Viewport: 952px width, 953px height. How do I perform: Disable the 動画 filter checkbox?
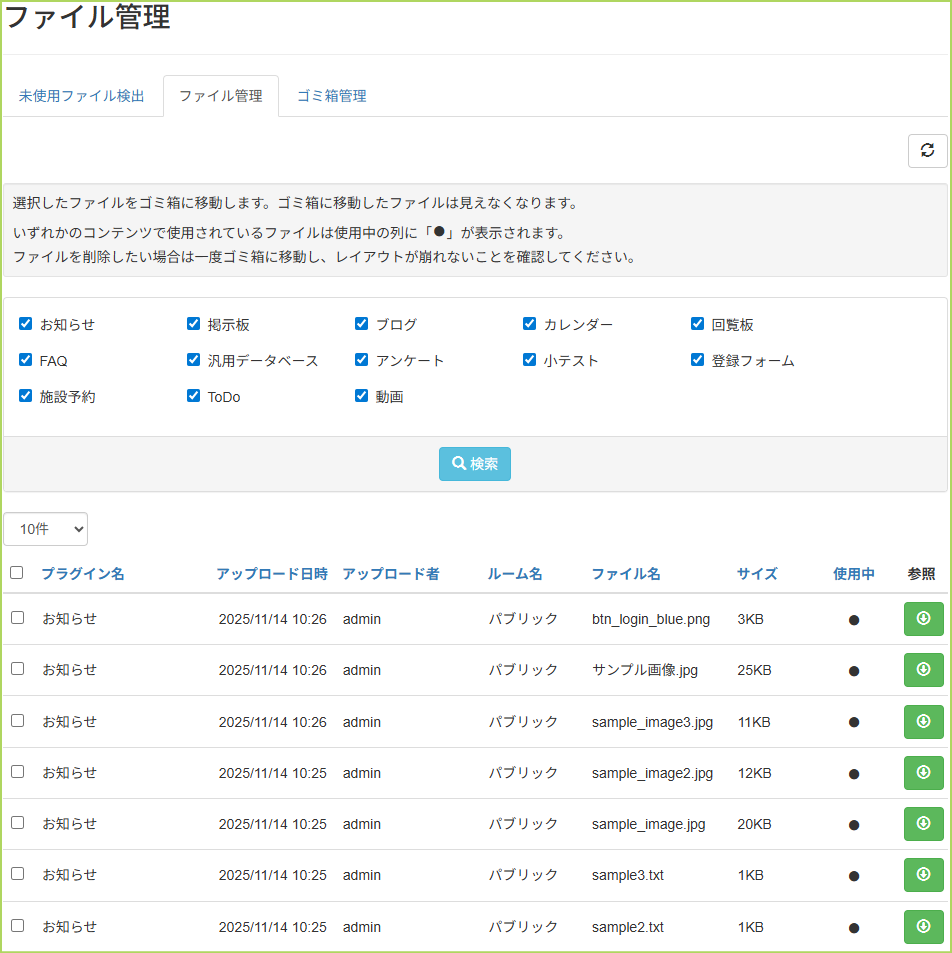362,396
